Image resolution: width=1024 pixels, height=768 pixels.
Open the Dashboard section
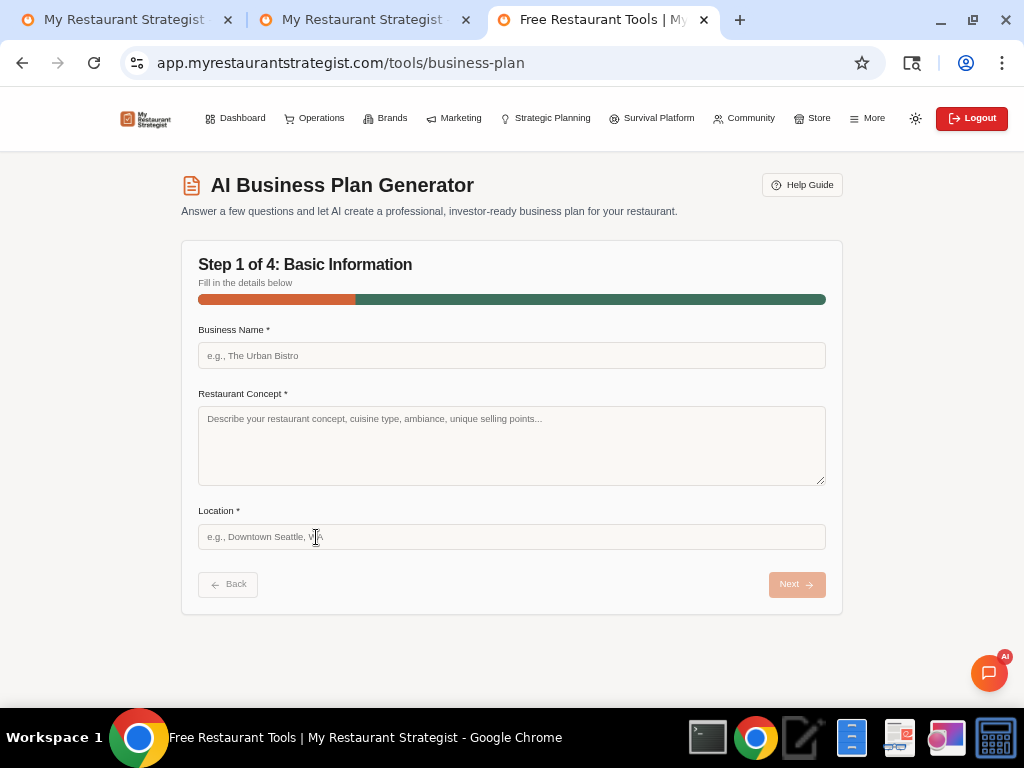(235, 118)
